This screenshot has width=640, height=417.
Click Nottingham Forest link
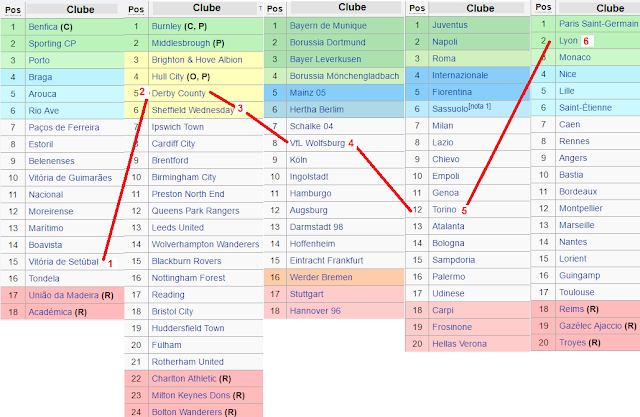[x=189, y=278]
